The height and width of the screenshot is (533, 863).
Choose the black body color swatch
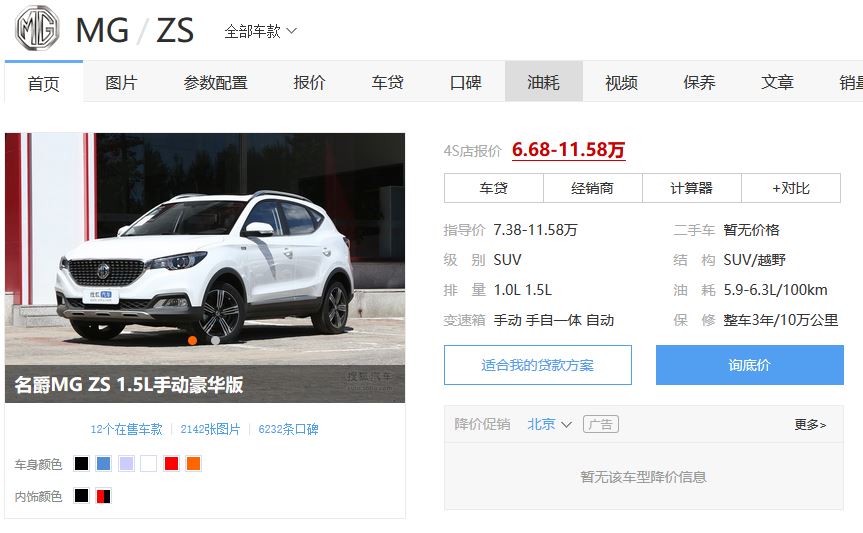coord(81,464)
